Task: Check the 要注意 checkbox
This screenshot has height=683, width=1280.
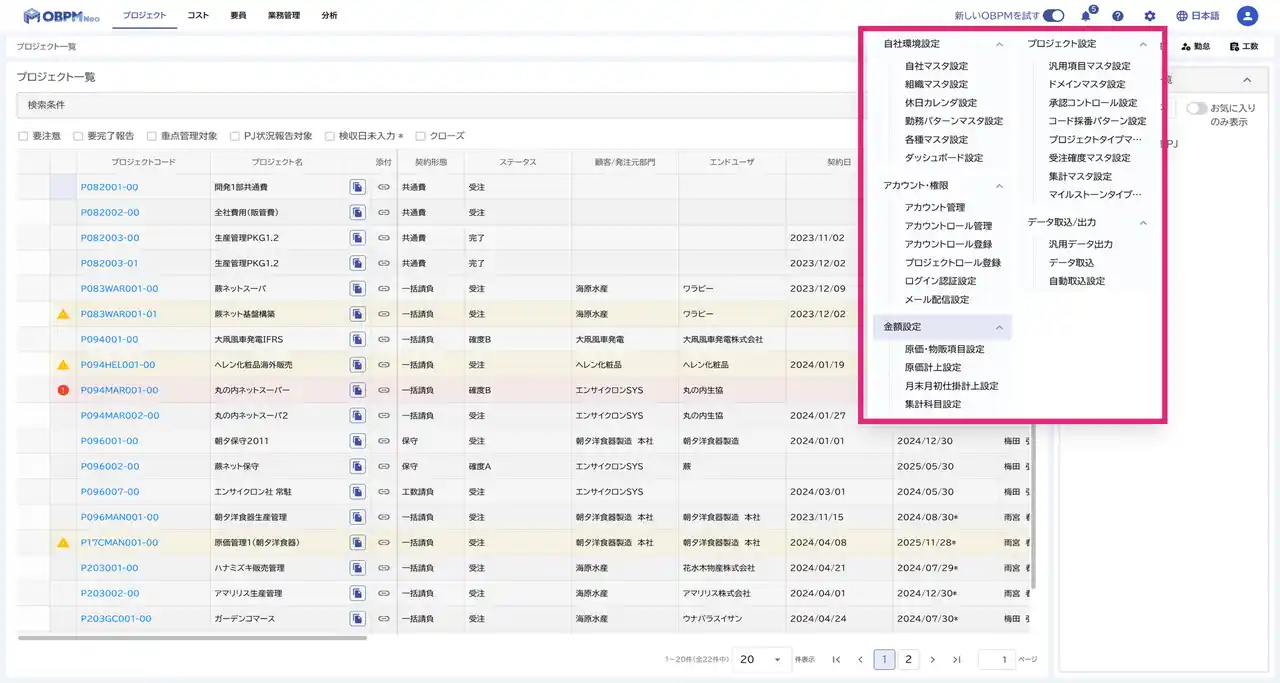Action: pyautogui.click(x=23, y=136)
